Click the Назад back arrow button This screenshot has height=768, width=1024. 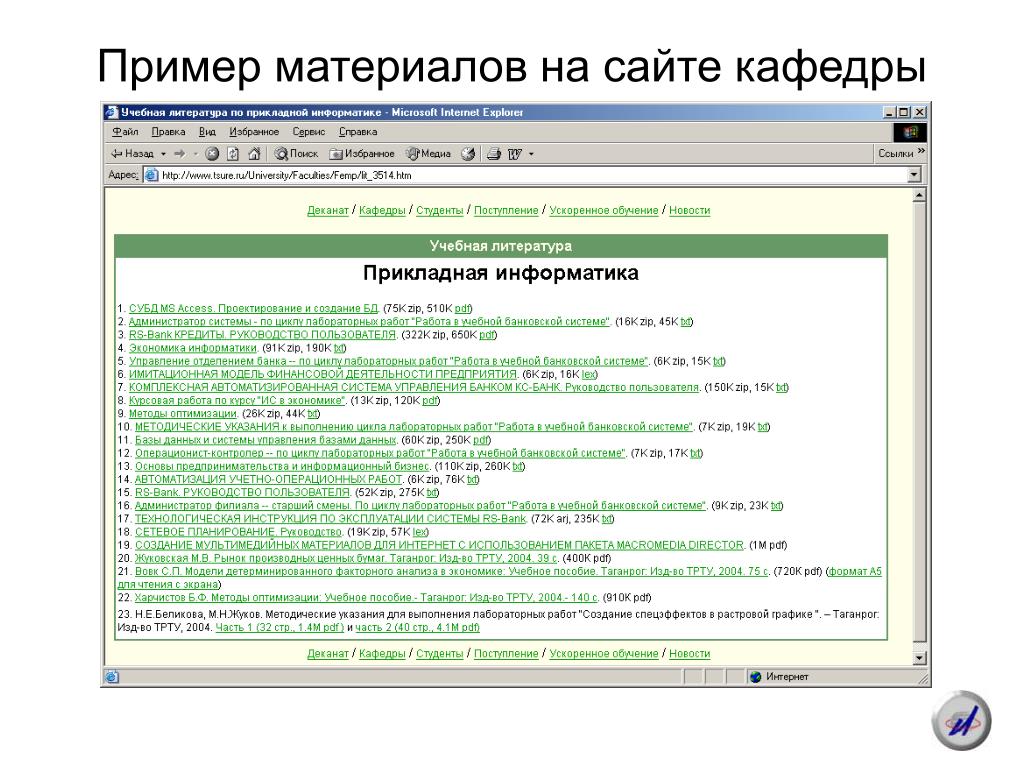point(133,153)
